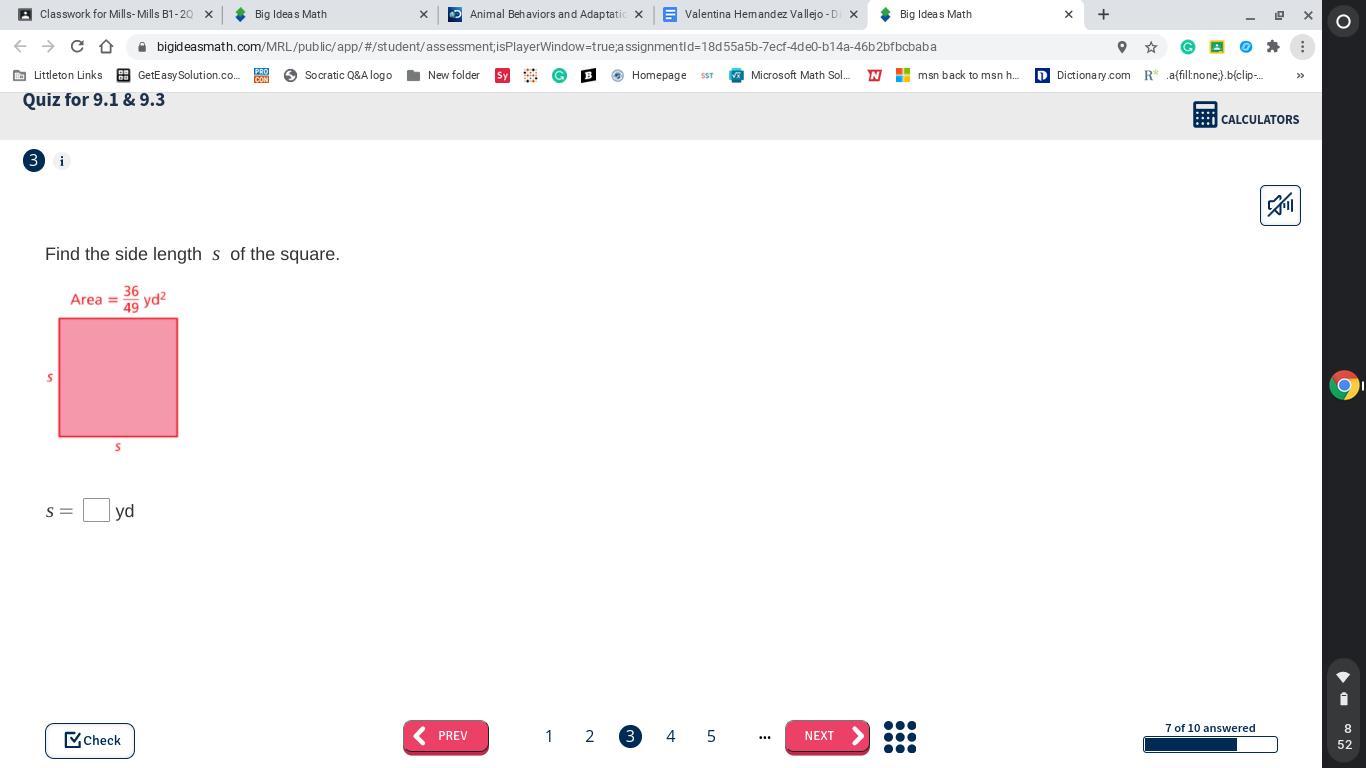Open the Calculators tool
This screenshot has height=768, width=1366.
1245,118
